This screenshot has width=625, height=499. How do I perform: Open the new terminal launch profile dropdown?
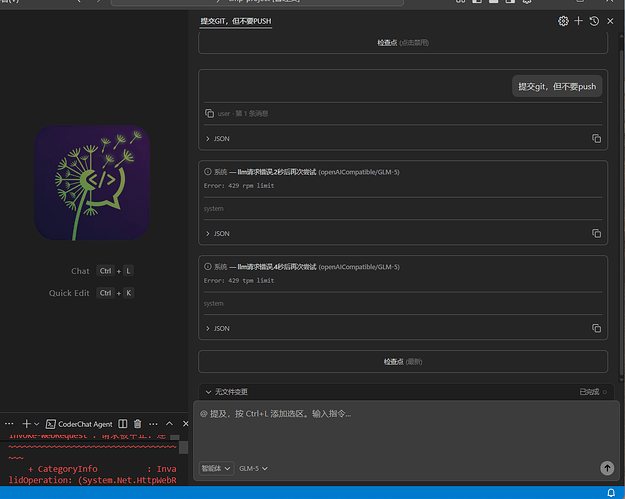click(37, 424)
